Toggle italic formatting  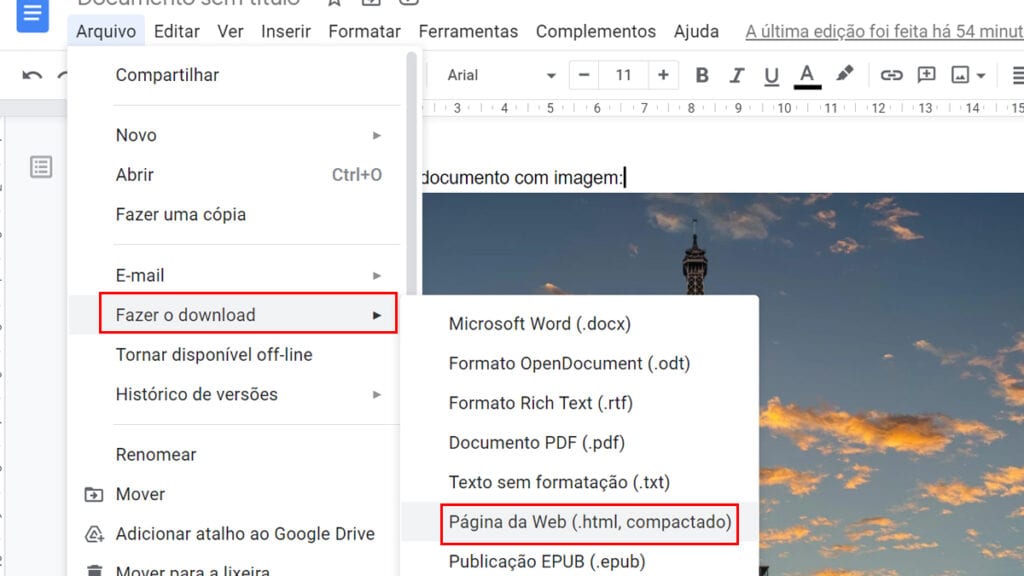tap(737, 75)
